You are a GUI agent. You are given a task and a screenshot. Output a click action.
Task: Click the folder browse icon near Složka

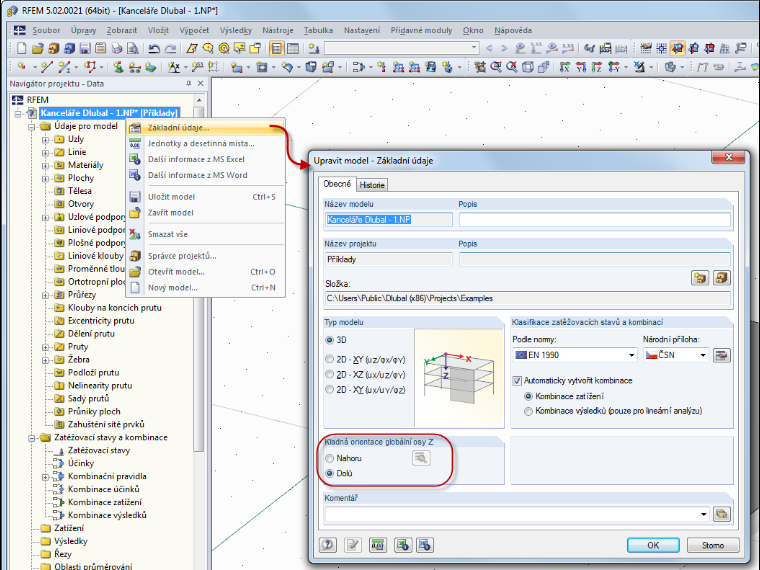pyautogui.click(x=700, y=278)
